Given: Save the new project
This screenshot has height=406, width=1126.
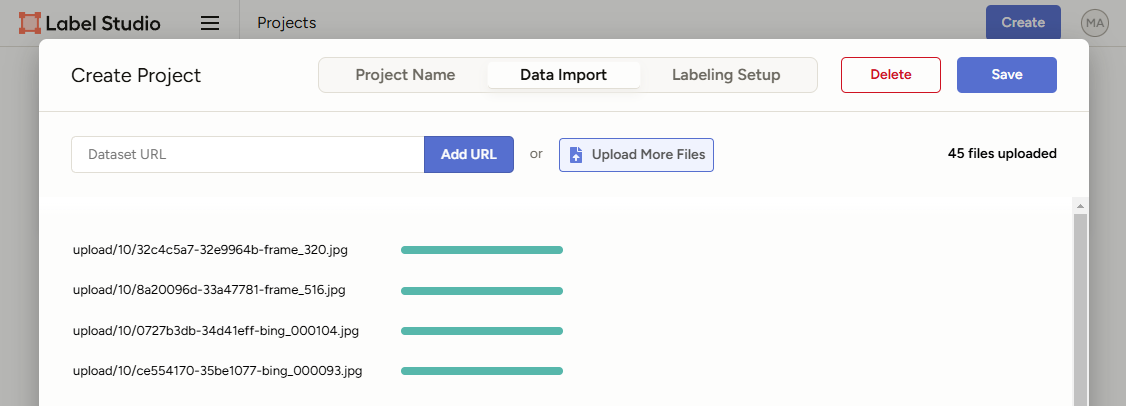Looking at the screenshot, I should (1006, 75).
